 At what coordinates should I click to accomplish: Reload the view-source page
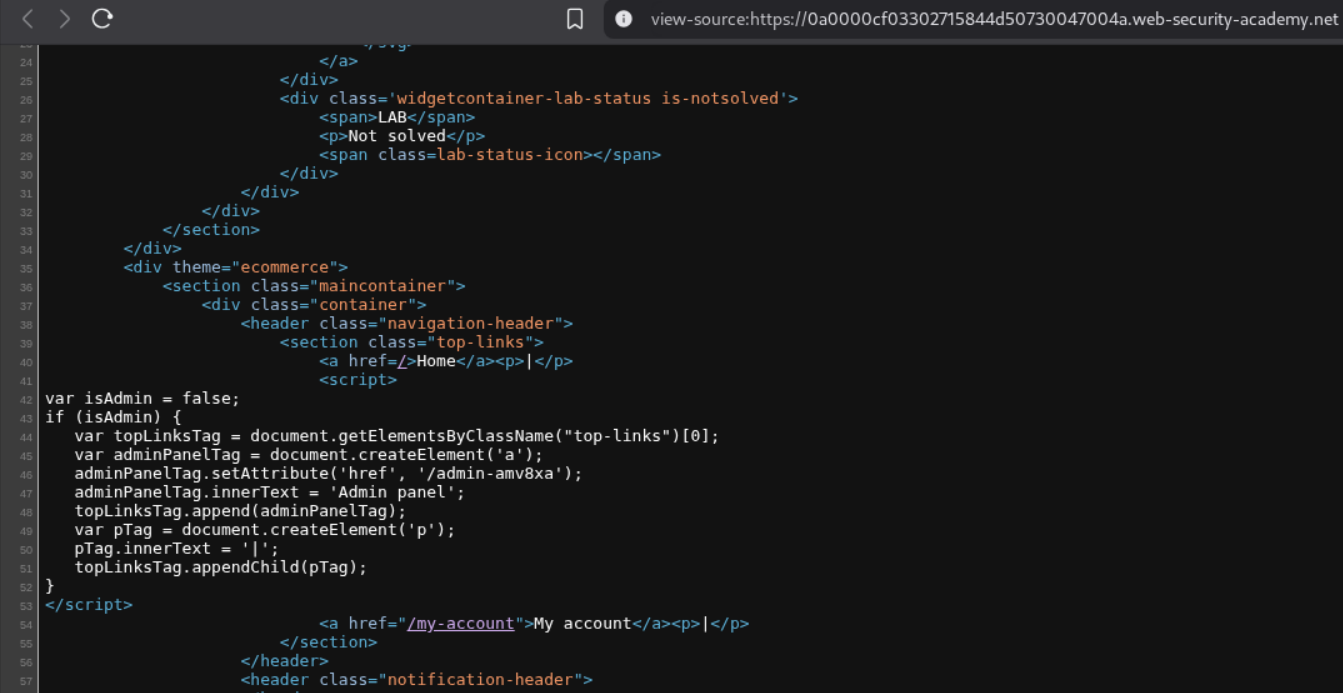[102, 19]
